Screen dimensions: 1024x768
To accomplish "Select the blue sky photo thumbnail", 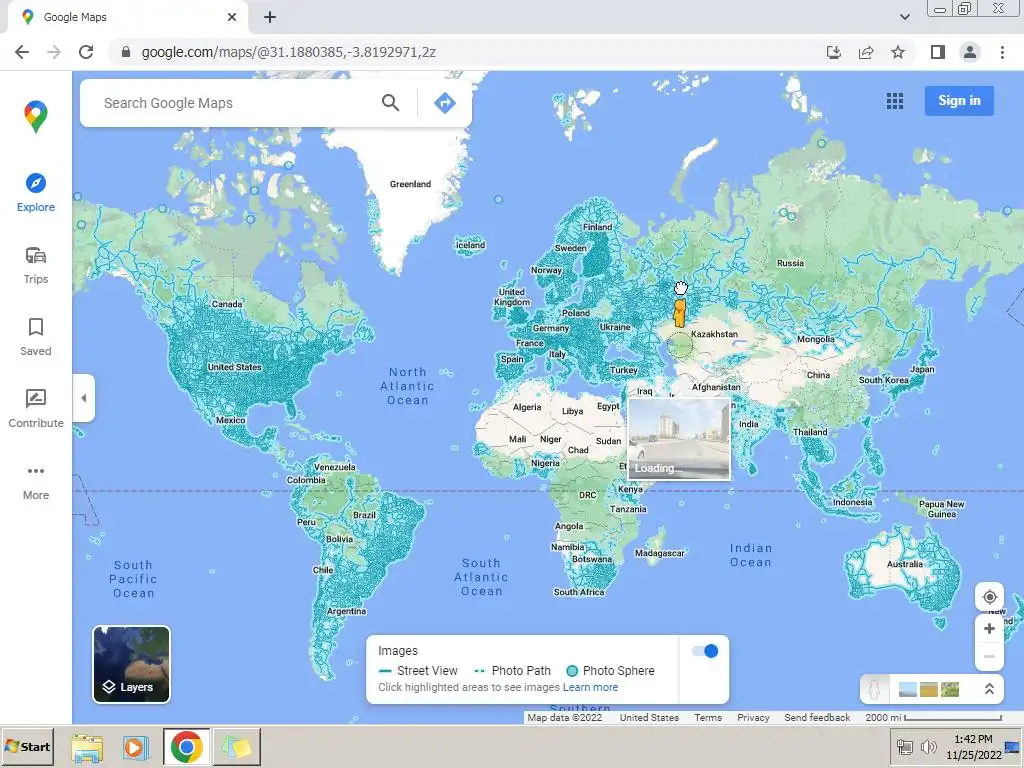I will [x=907, y=690].
